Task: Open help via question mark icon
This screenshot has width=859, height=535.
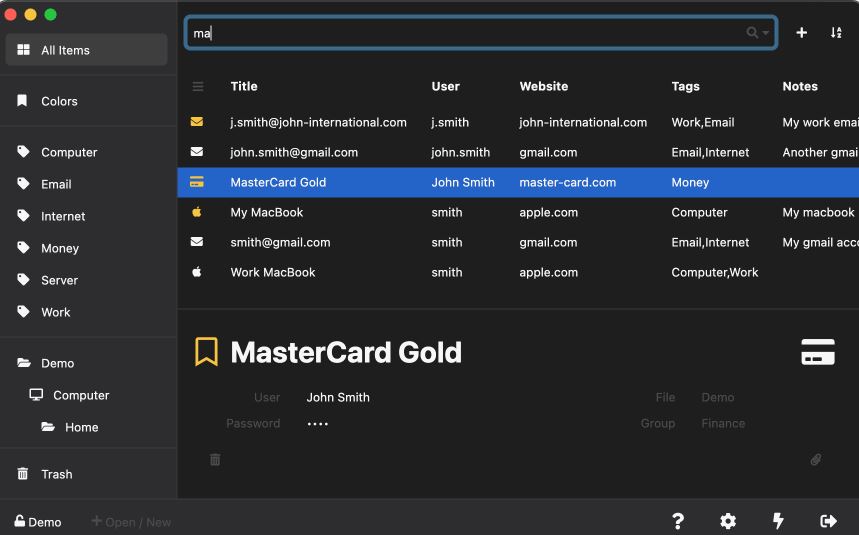Action: [x=678, y=521]
